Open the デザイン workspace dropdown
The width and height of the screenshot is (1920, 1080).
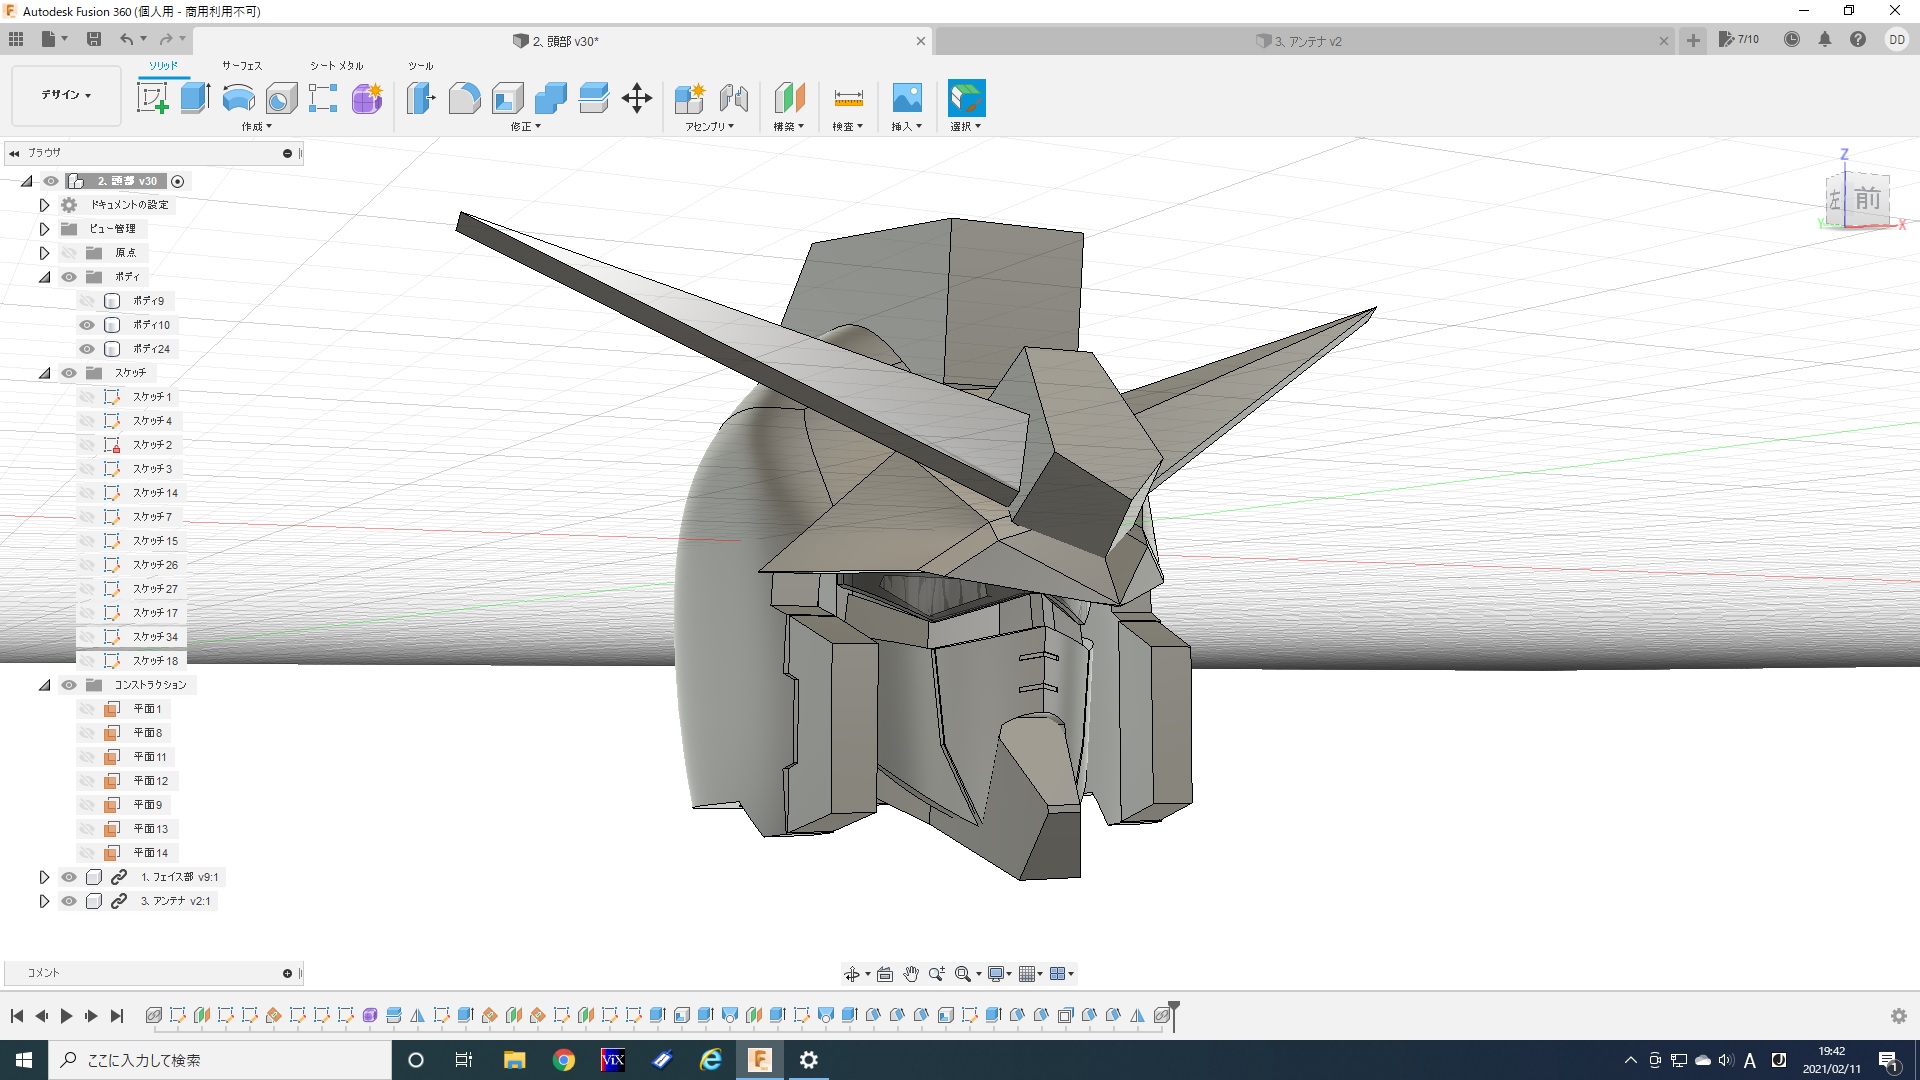(66, 95)
